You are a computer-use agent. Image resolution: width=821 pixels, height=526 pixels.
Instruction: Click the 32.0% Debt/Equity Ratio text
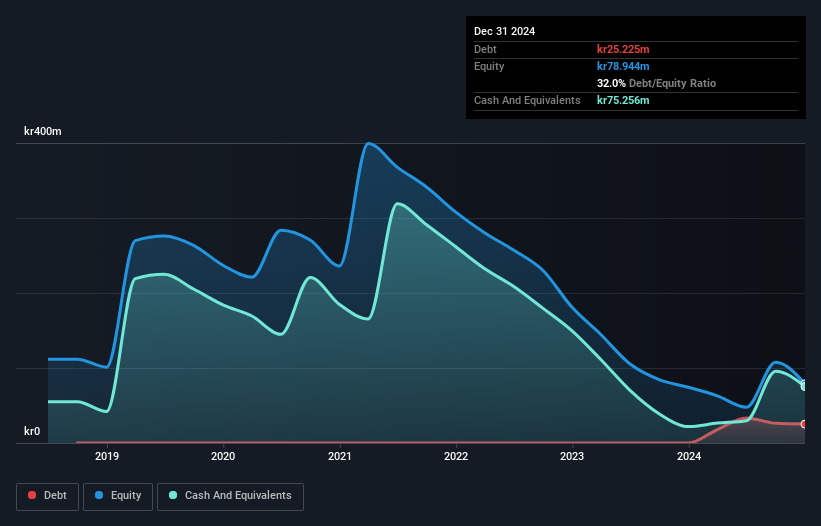click(x=656, y=83)
